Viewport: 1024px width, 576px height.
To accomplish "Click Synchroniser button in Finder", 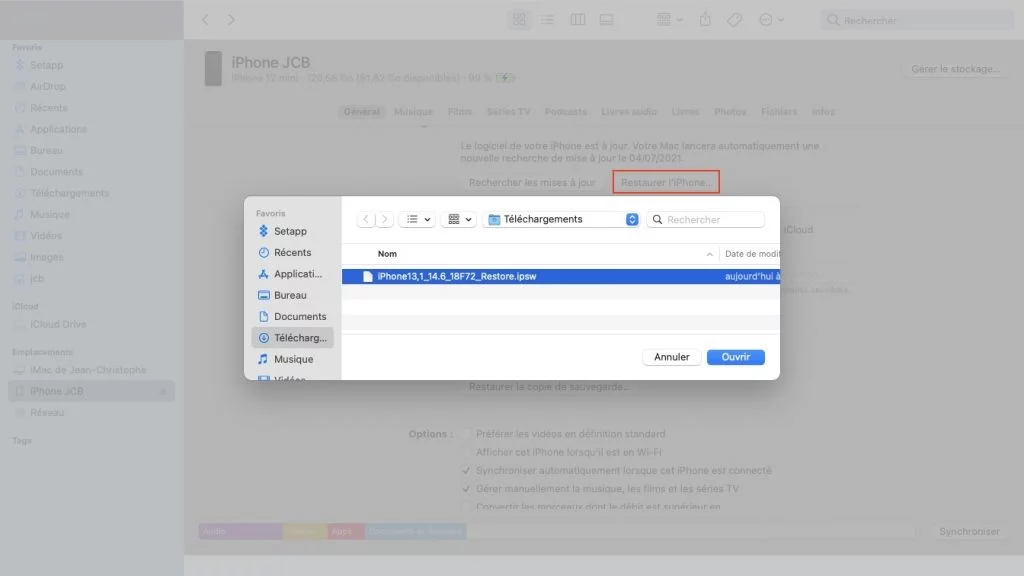I will (969, 532).
